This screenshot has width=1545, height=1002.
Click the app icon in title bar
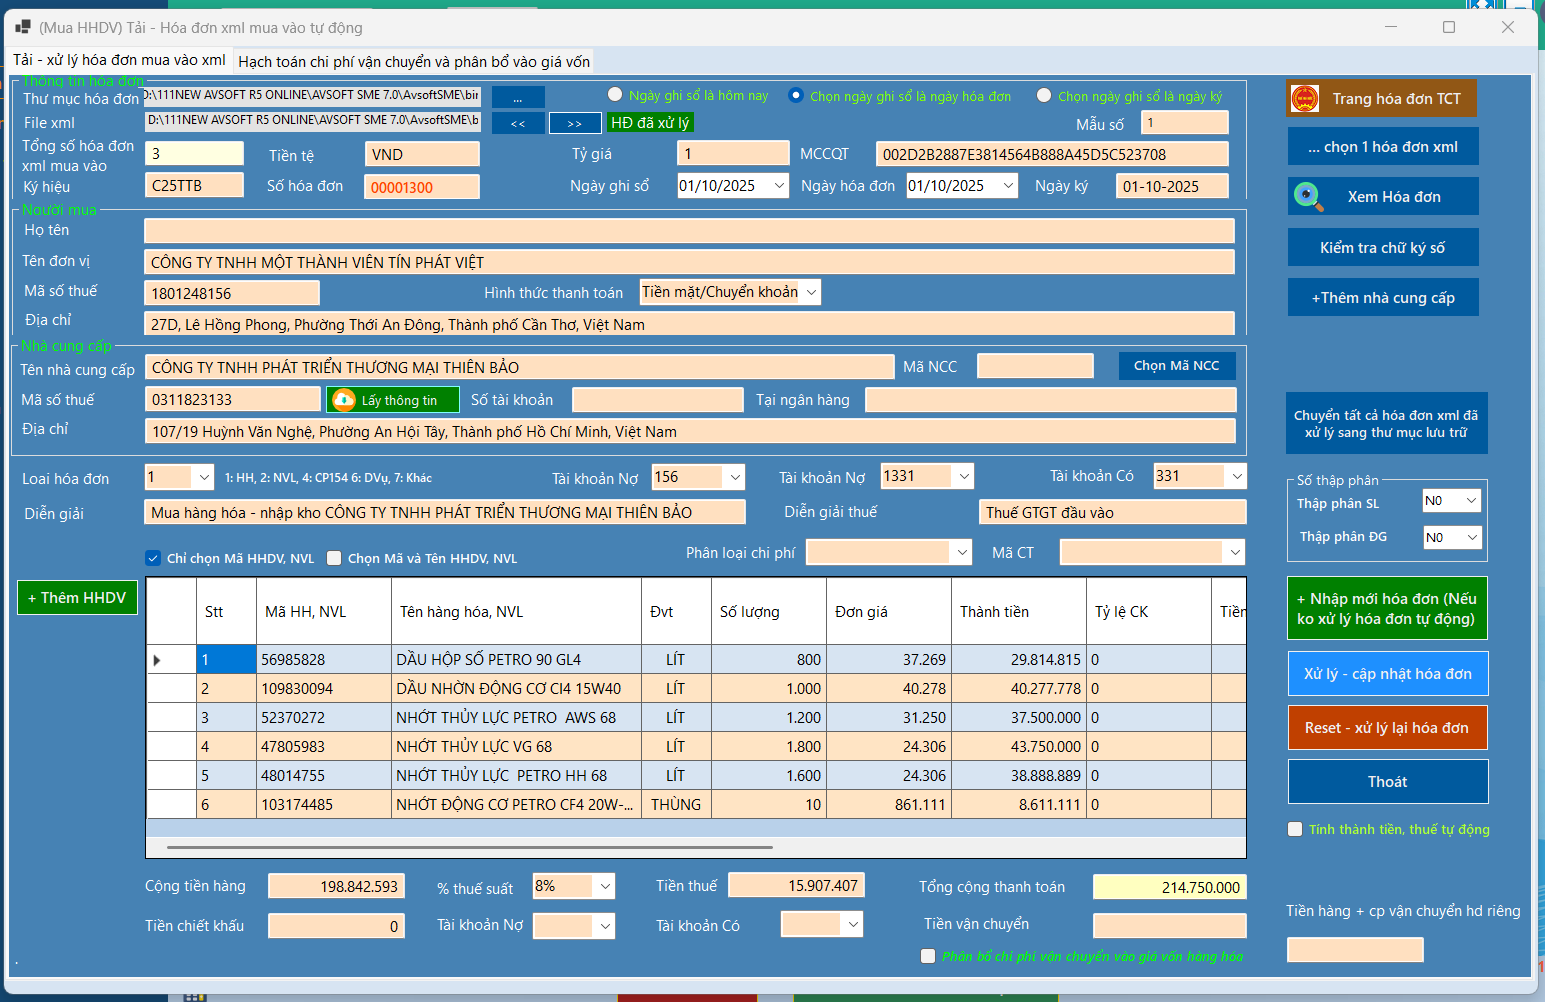pyautogui.click(x=22, y=27)
